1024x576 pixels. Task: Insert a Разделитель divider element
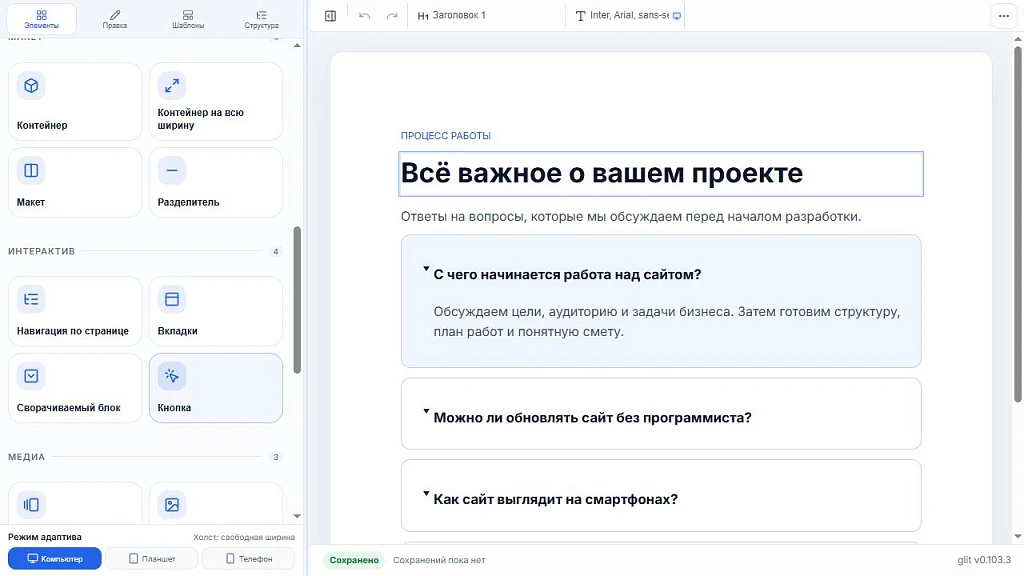coord(216,182)
